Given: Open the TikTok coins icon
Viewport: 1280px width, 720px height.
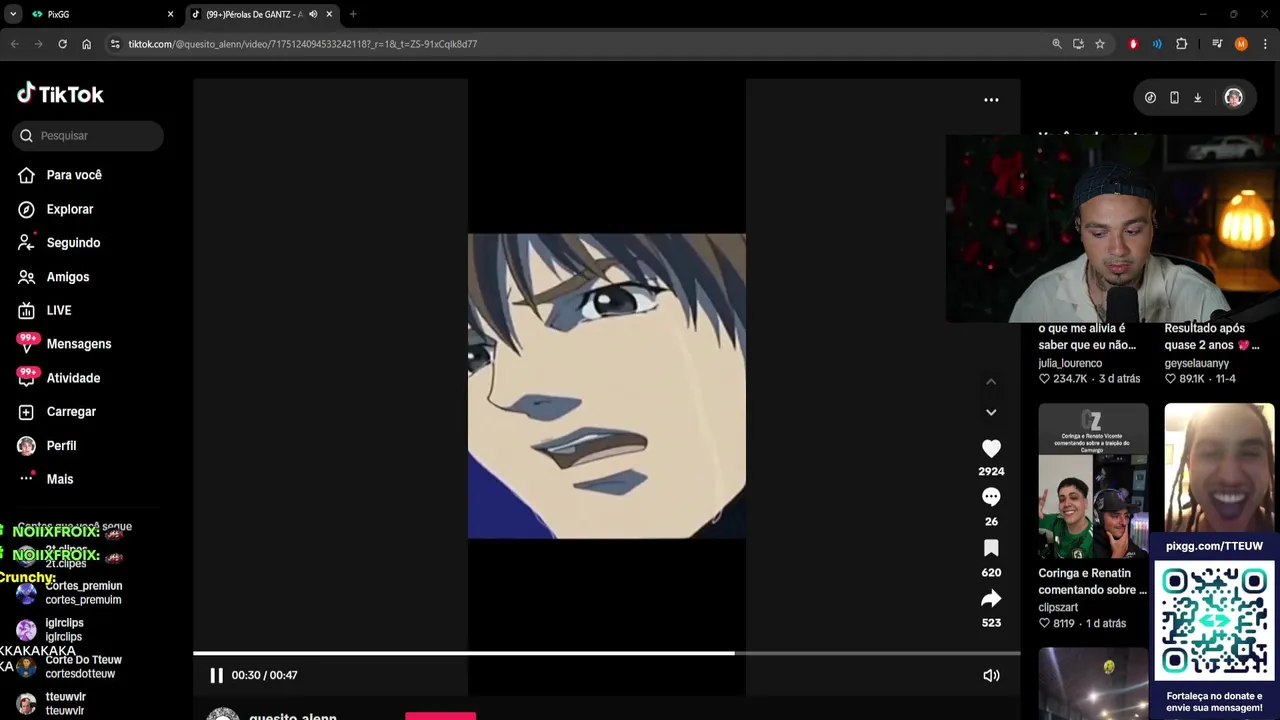Looking at the screenshot, I should point(1150,98).
